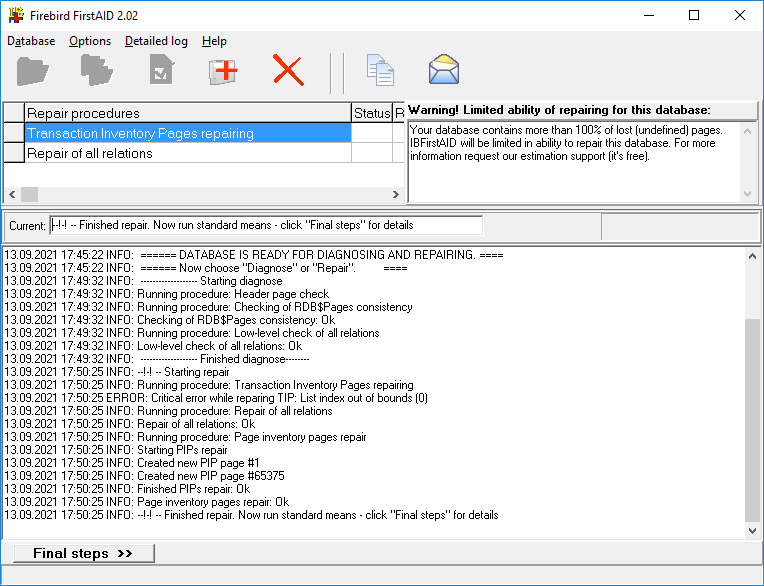Click the repair red cross icon
Screen dimensions: 764x586
click(x=223, y=71)
